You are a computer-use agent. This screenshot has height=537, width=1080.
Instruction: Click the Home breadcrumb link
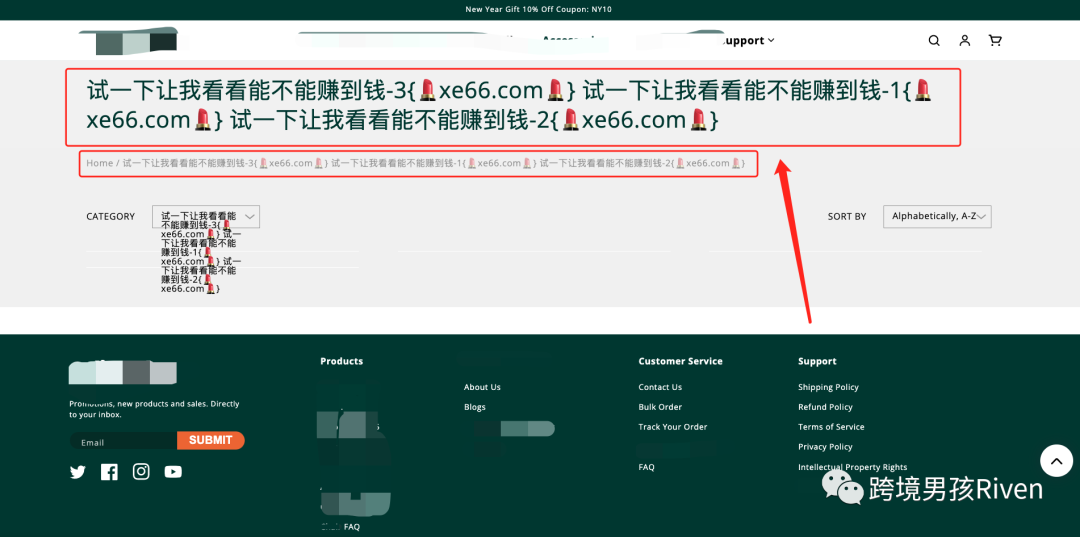point(99,163)
